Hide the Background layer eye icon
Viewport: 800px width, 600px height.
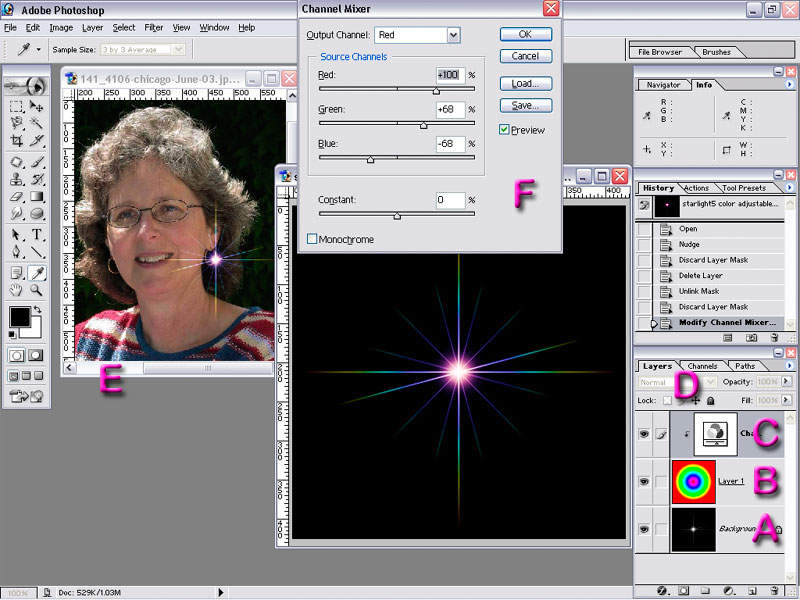(644, 530)
